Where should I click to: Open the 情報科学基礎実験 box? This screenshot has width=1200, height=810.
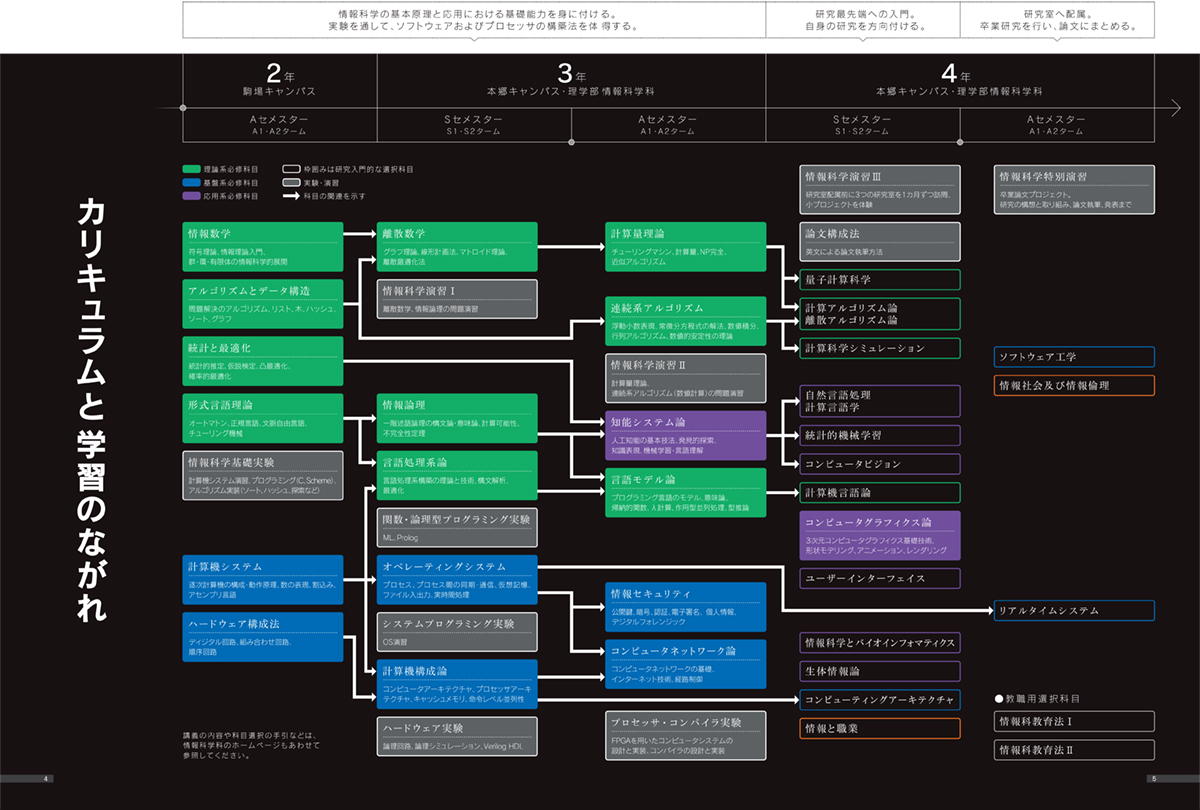(262, 476)
